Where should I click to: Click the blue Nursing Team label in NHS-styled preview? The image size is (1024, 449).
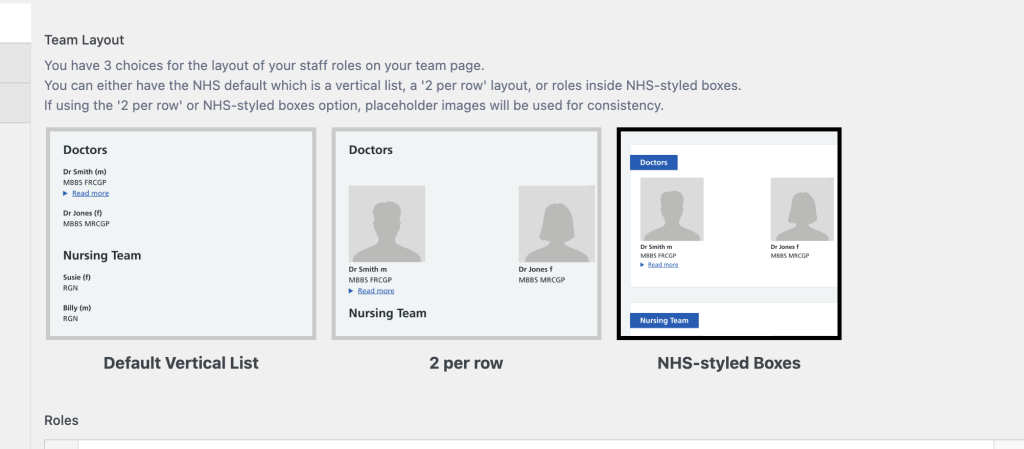point(664,320)
